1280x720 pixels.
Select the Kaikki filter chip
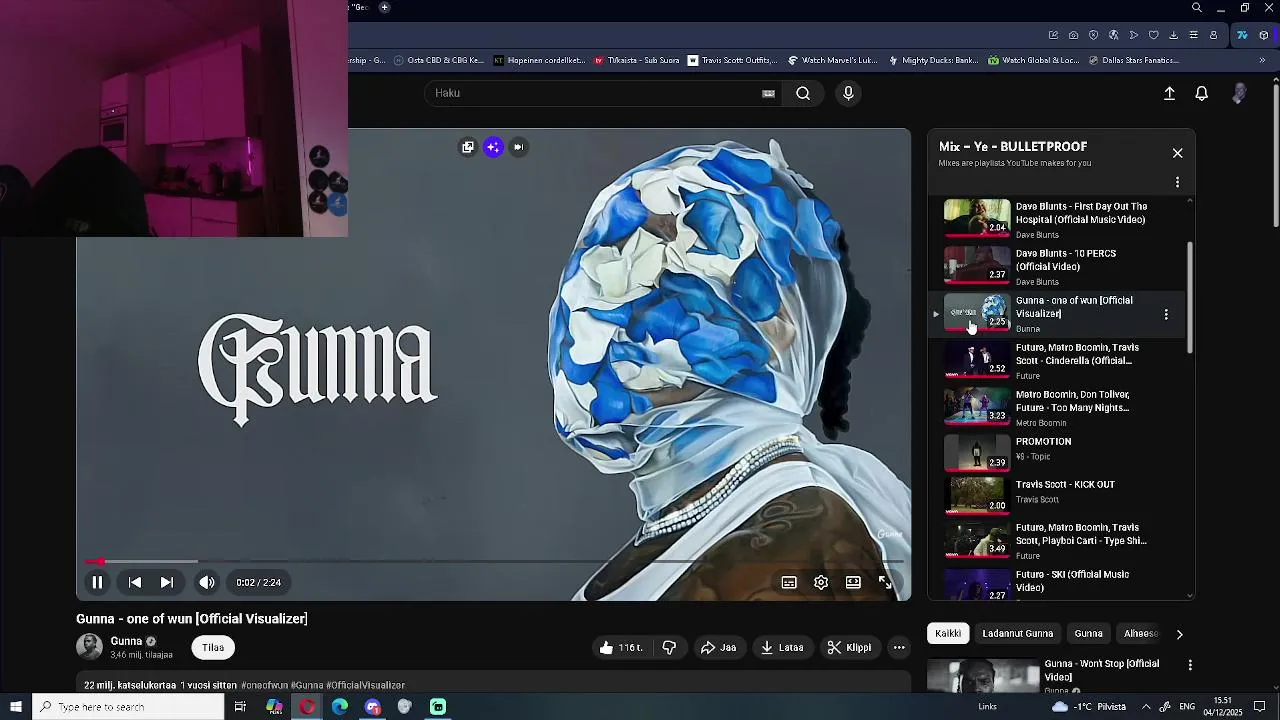(948, 633)
